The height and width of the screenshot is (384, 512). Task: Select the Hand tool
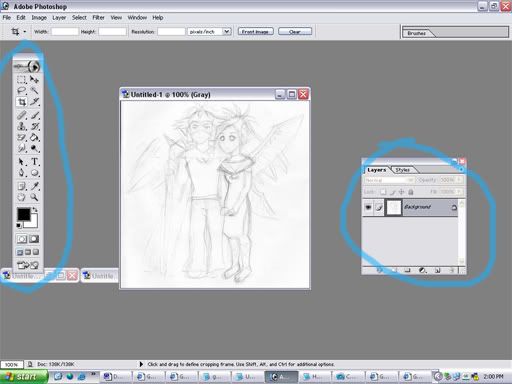pos(22,197)
